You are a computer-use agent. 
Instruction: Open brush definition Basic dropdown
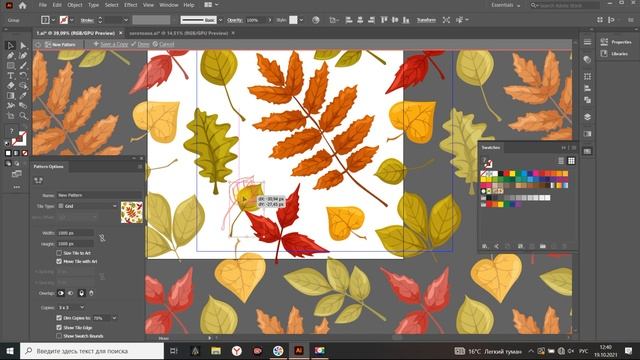[x=220, y=20]
